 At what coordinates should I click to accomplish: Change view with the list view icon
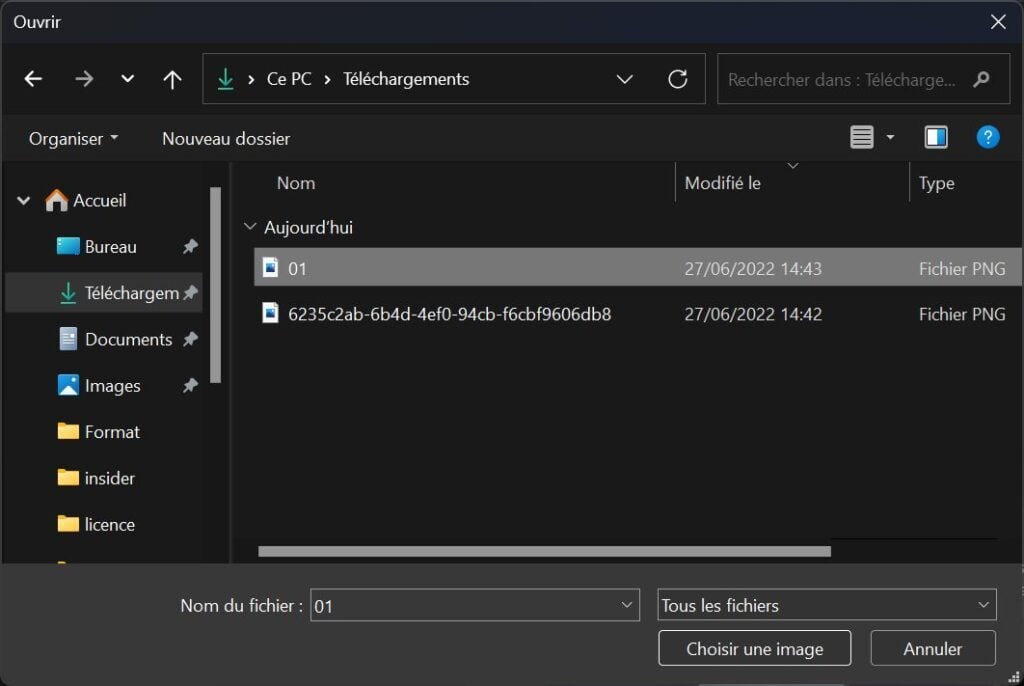pos(861,137)
